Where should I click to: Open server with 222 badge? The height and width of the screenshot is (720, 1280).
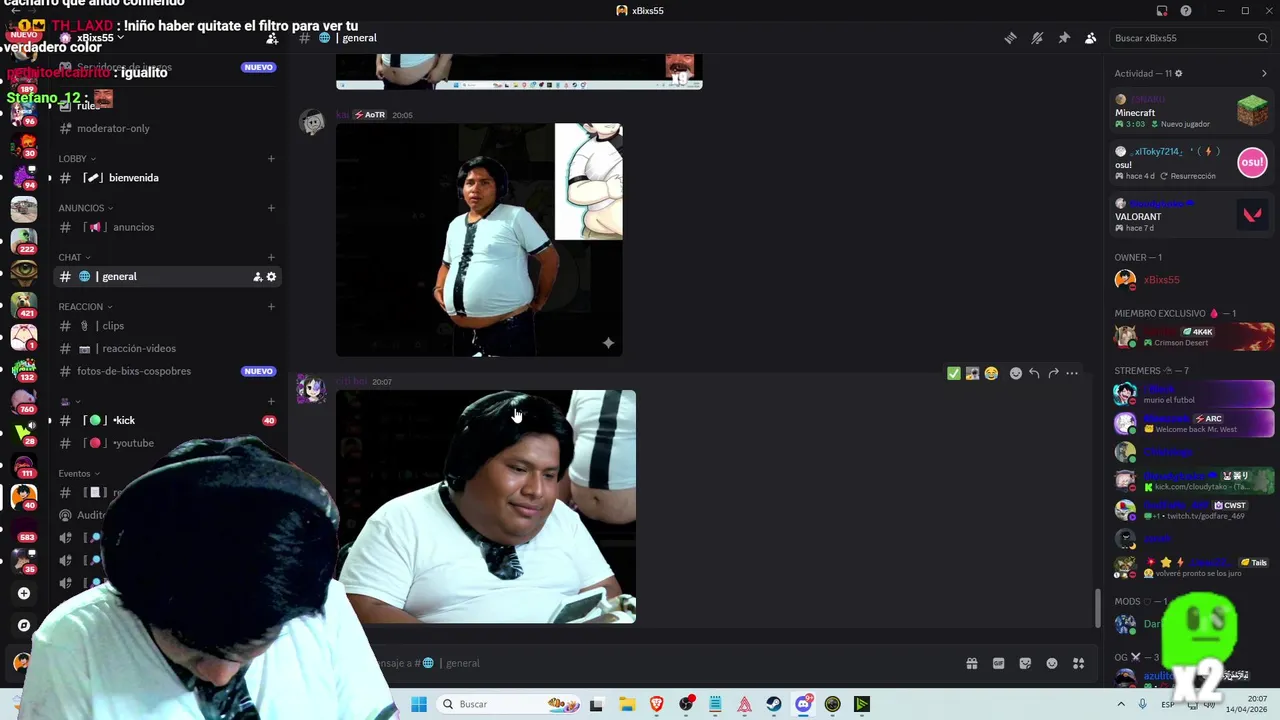pos(24,240)
